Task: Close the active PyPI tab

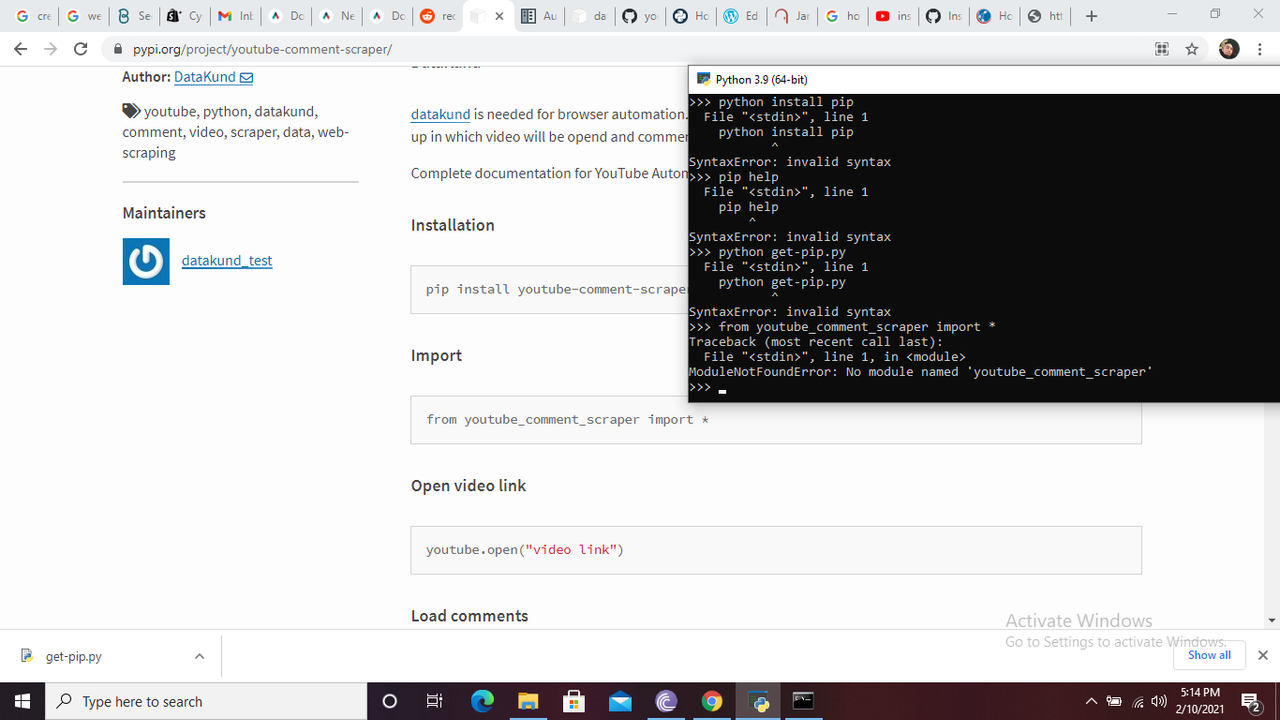Action: click(499, 16)
